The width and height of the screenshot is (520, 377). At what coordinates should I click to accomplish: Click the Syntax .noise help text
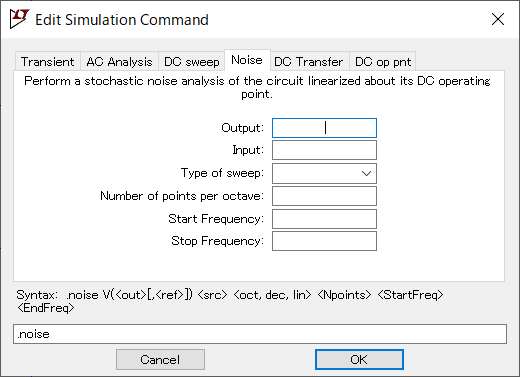230,301
